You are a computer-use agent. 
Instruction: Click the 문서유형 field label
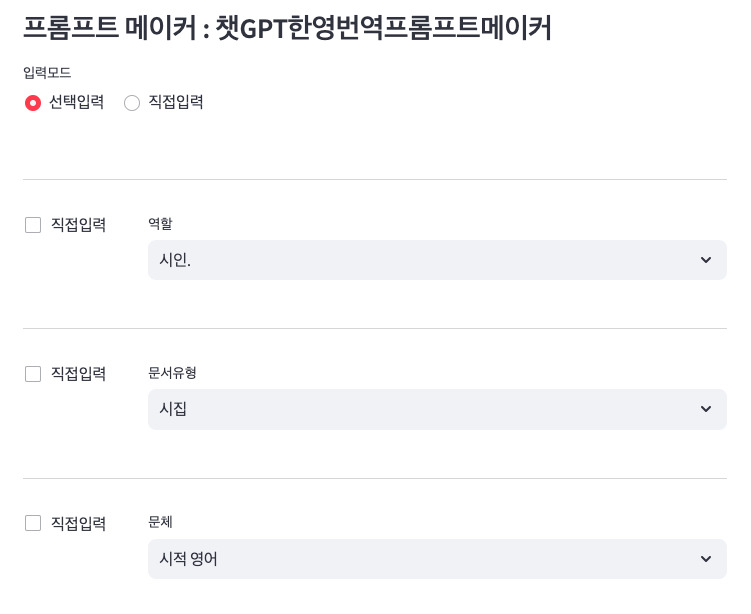(x=172, y=372)
